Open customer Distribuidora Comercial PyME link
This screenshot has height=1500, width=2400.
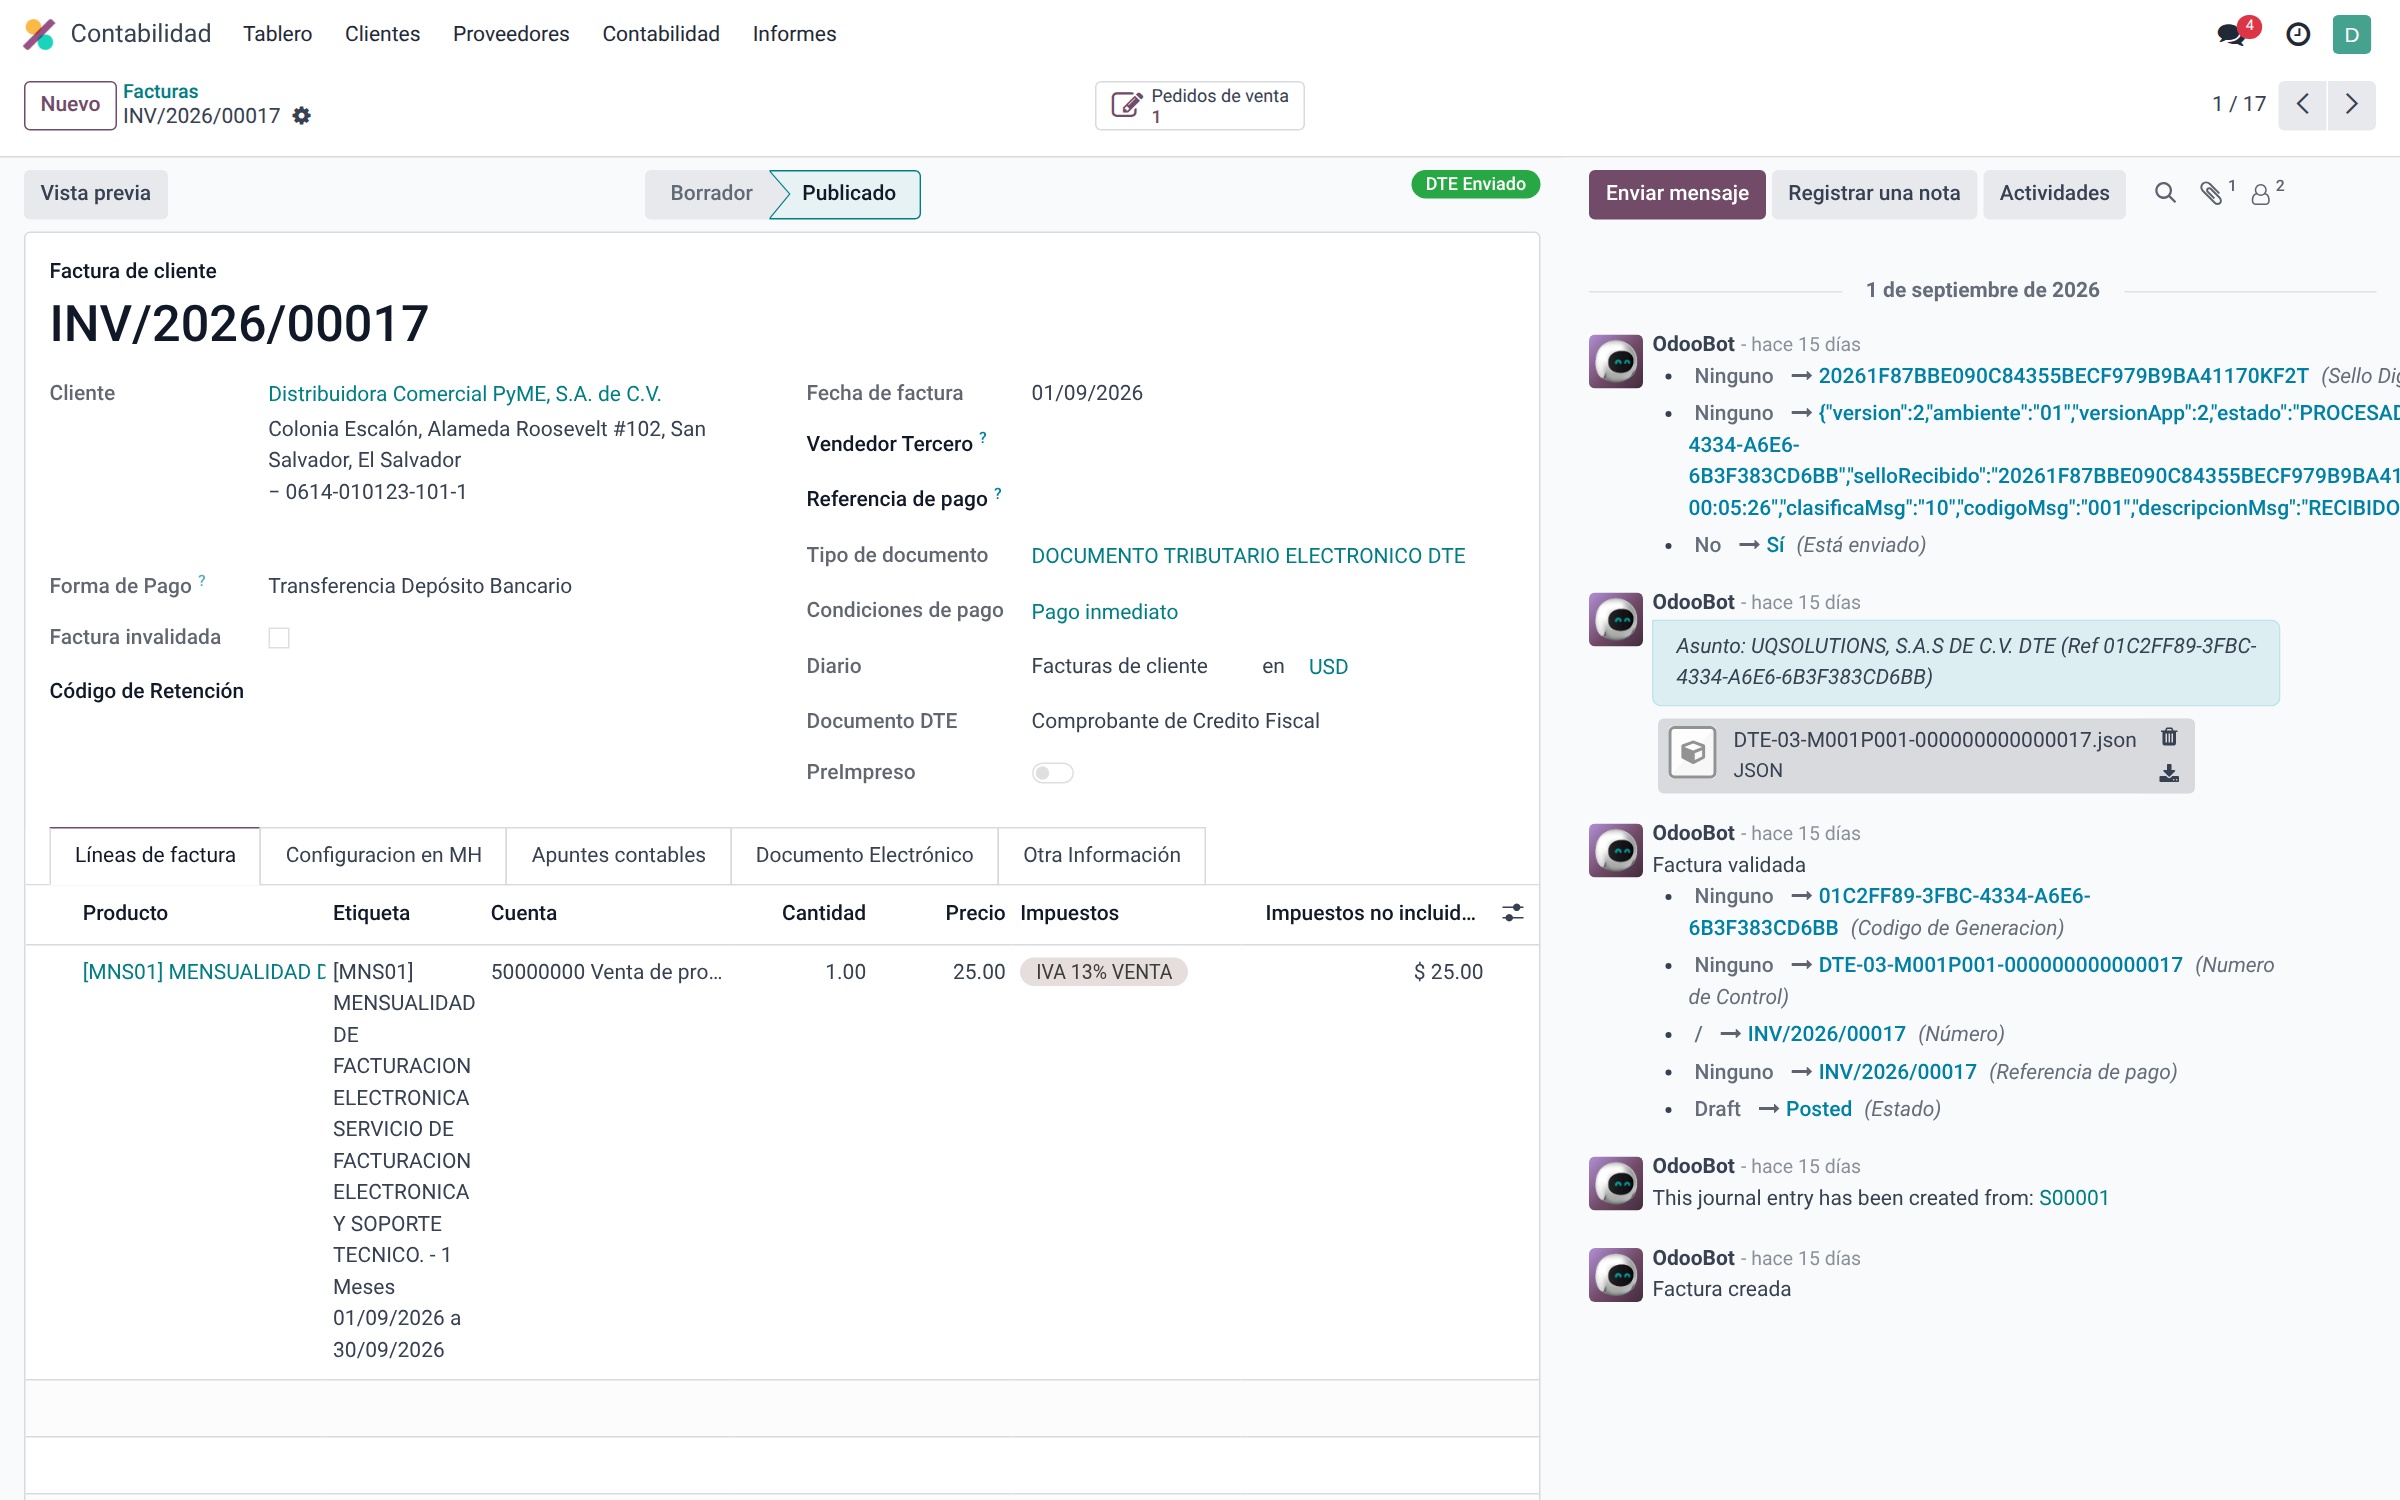pyautogui.click(x=464, y=394)
